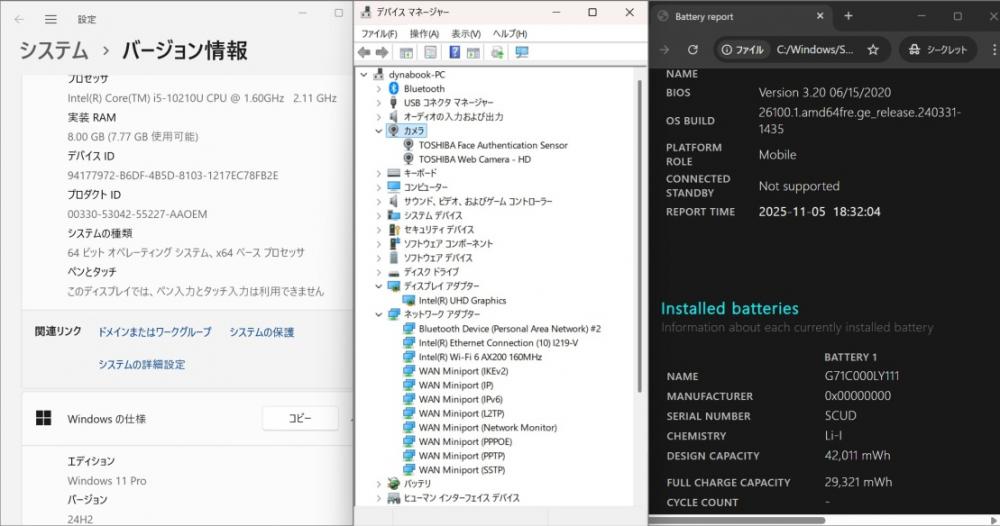Collapse the カメラ category

(x=378, y=131)
